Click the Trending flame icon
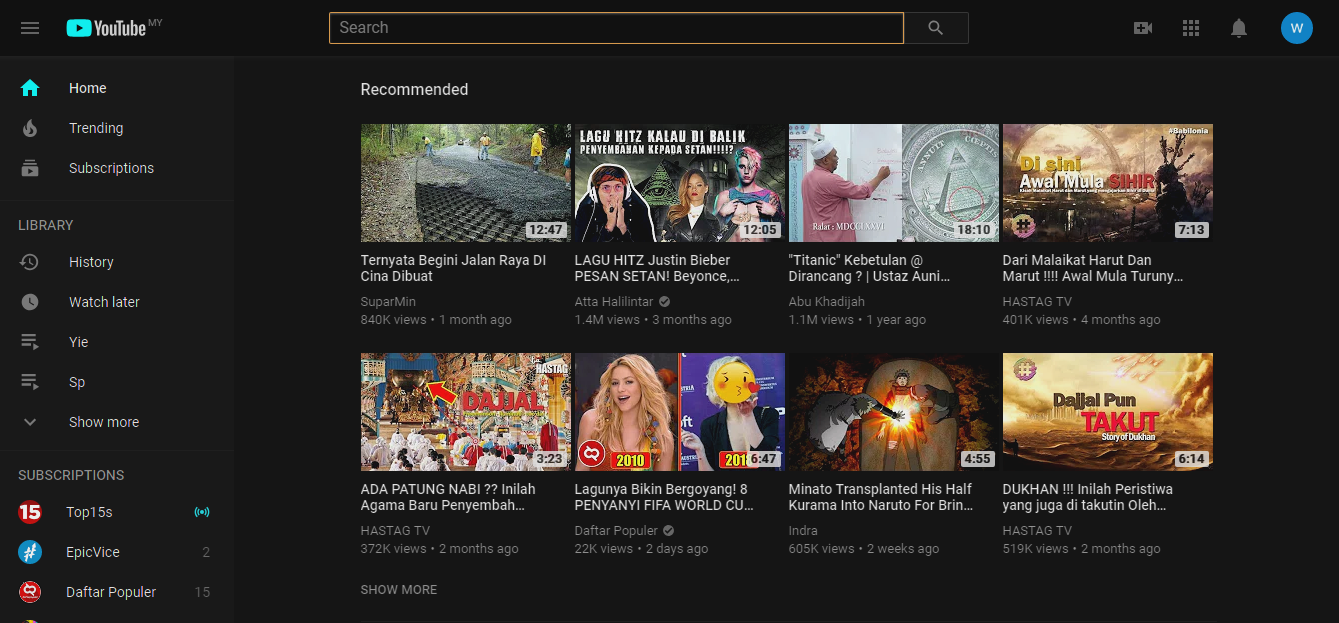This screenshot has height=623, width=1339. pyautogui.click(x=30, y=128)
